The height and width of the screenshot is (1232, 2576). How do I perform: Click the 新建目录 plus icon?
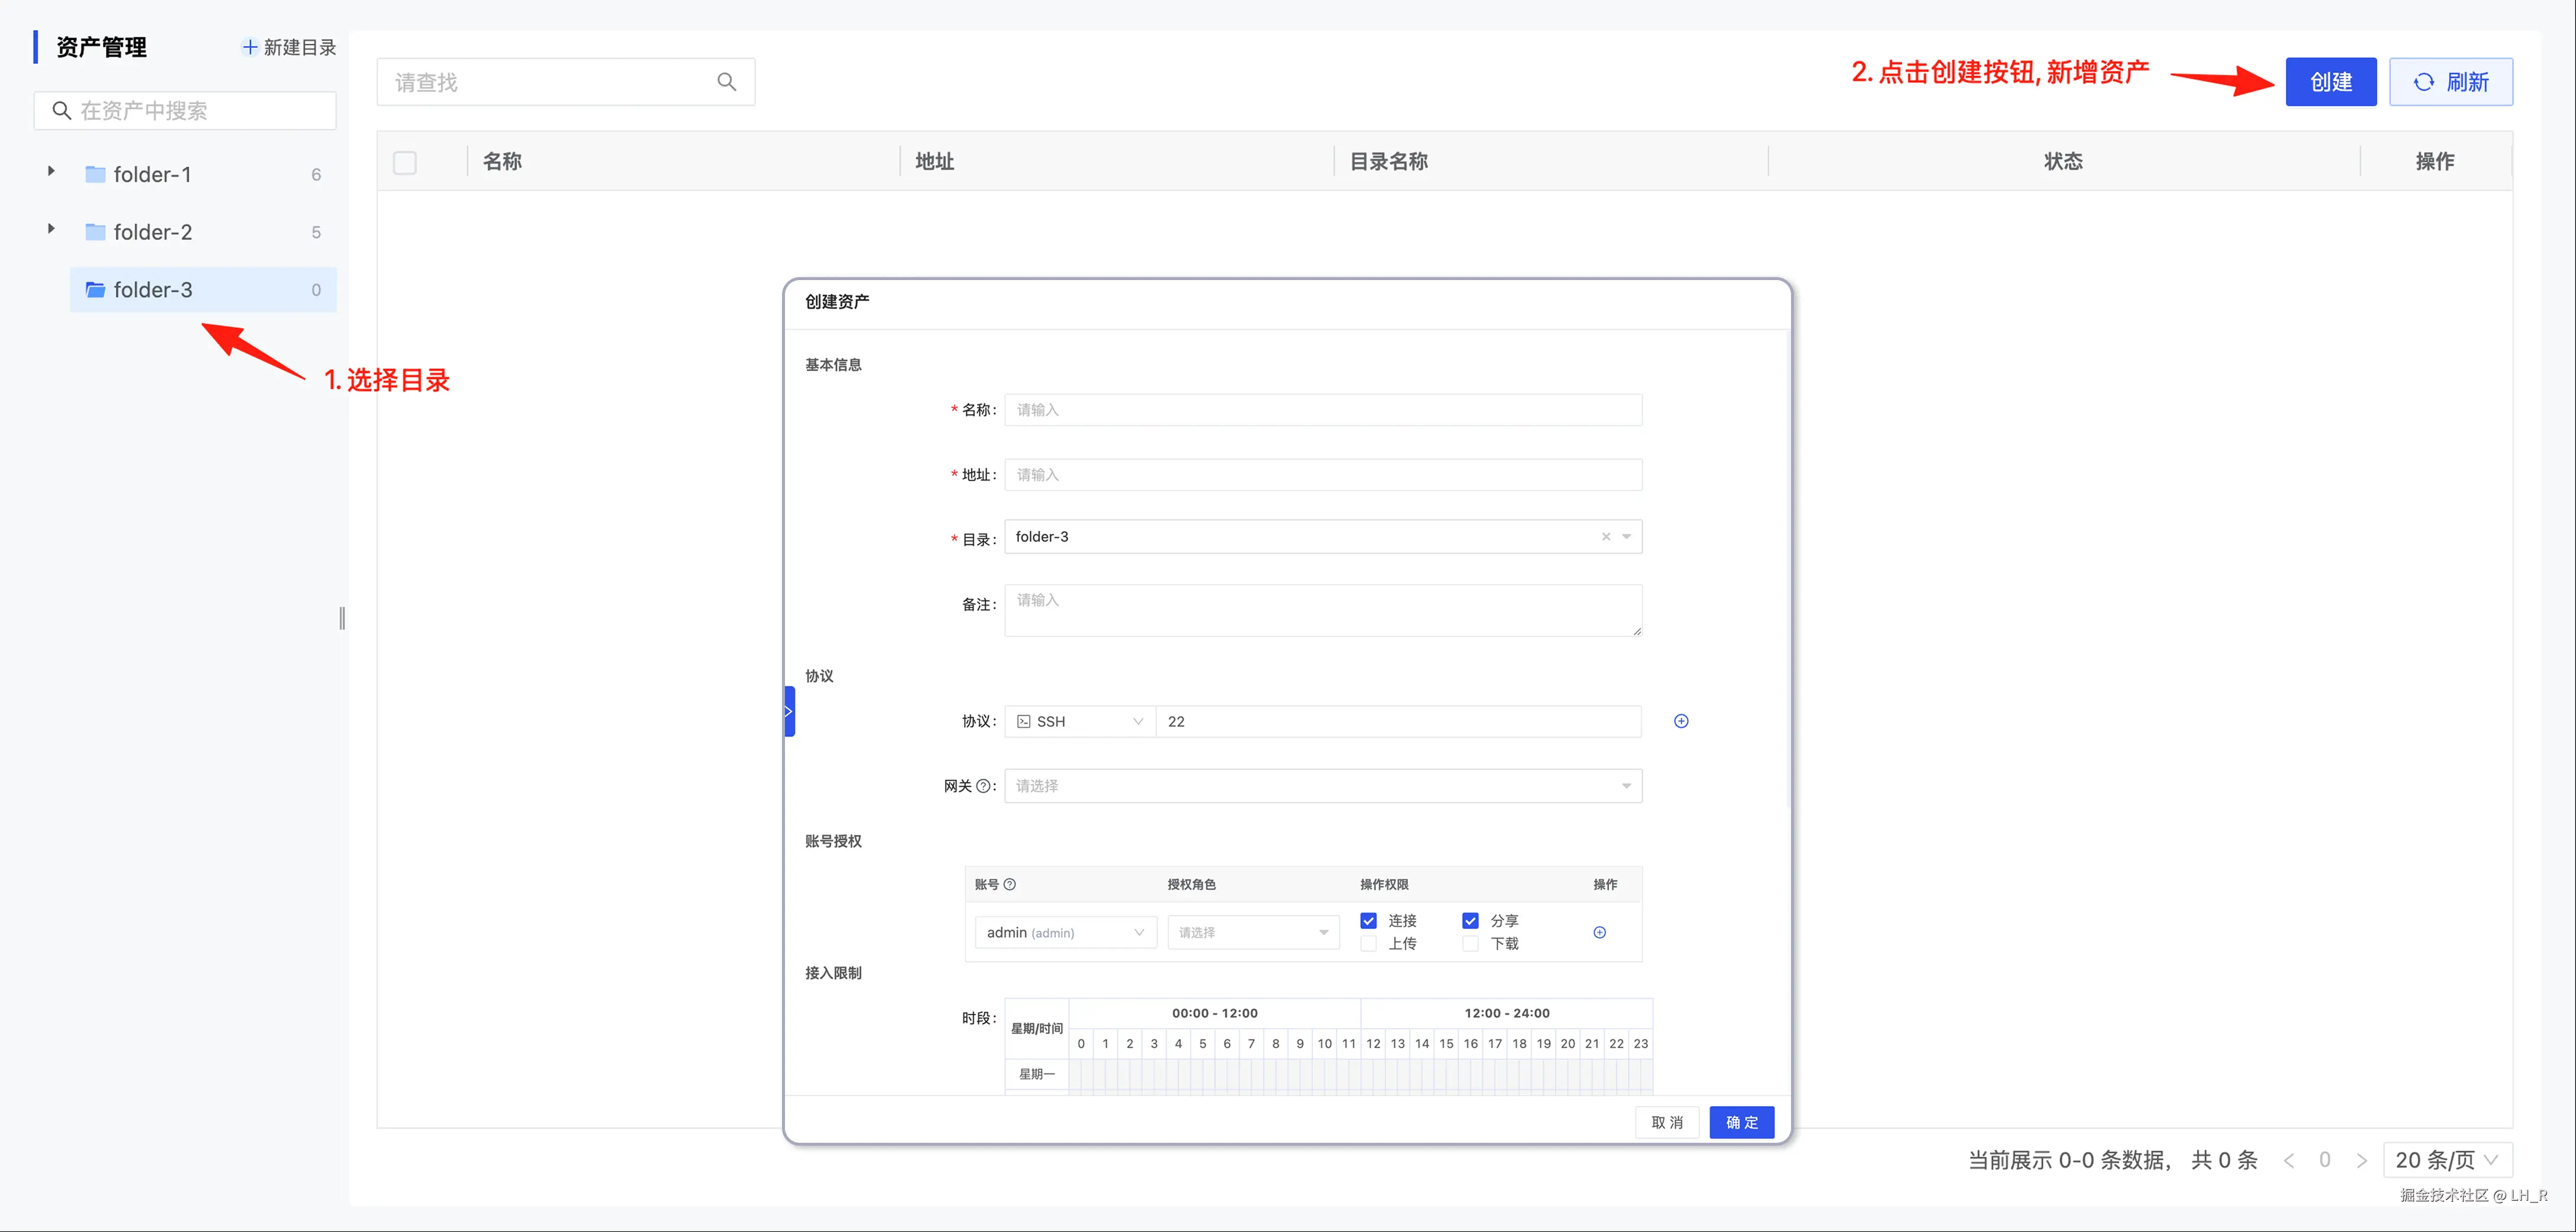point(250,47)
